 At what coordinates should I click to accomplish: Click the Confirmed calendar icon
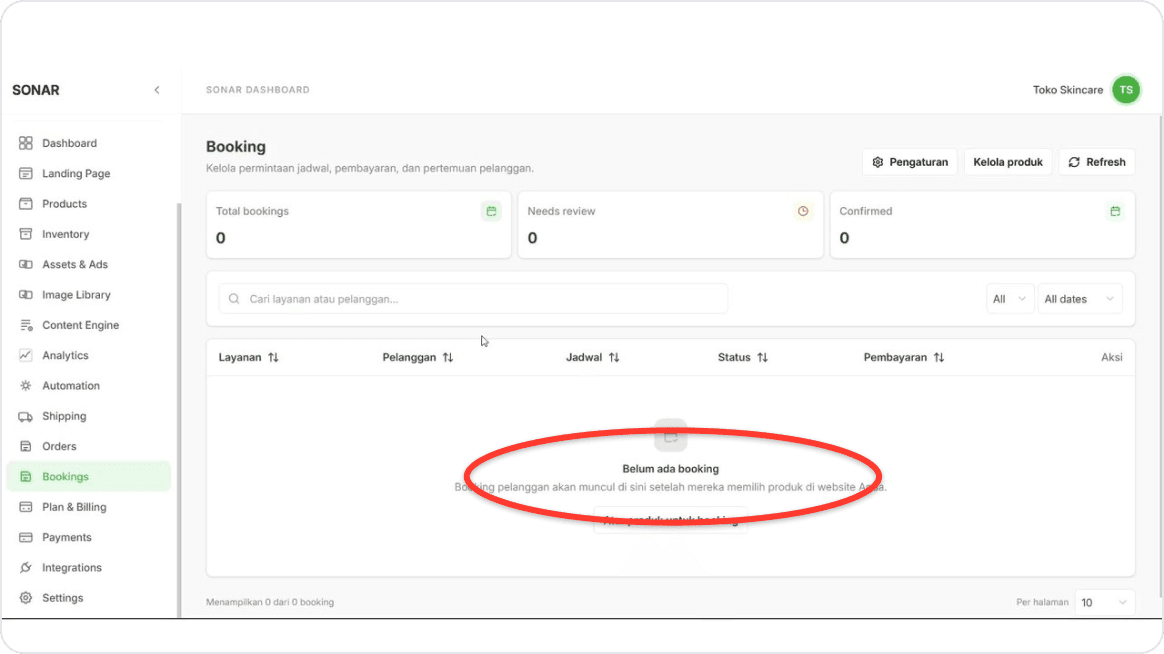tap(1115, 212)
